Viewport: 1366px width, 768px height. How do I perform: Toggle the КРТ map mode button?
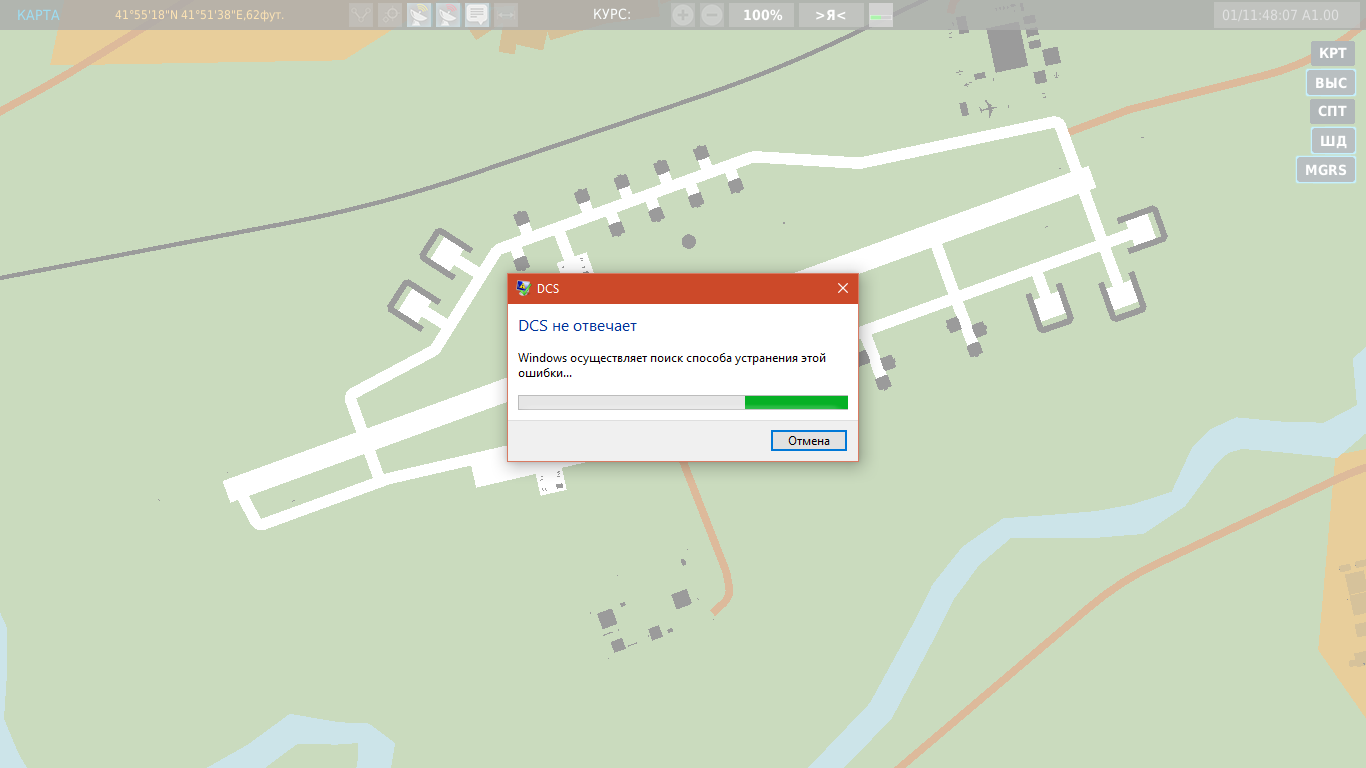pyautogui.click(x=1332, y=53)
